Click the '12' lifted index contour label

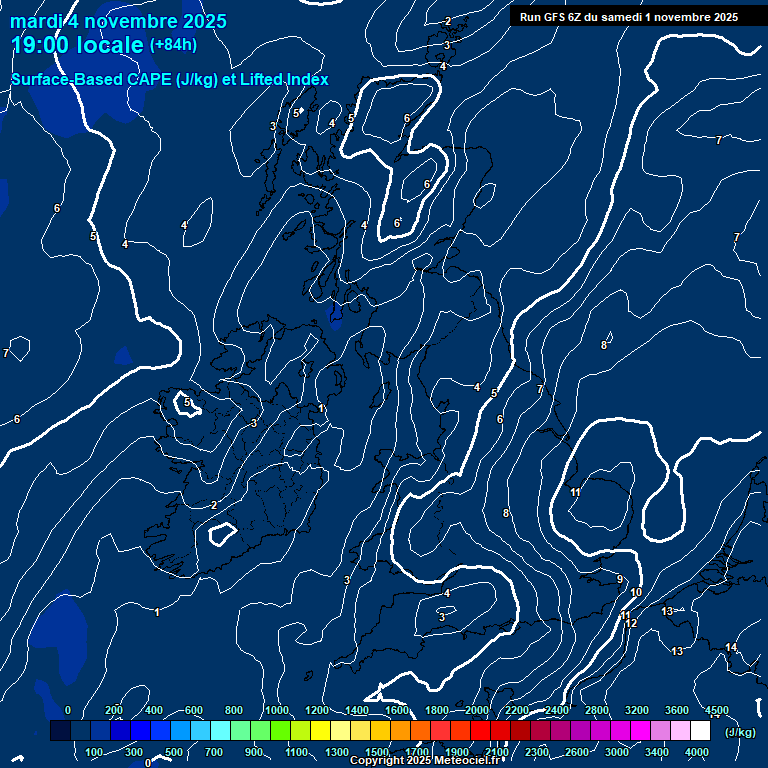click(631, 623)
